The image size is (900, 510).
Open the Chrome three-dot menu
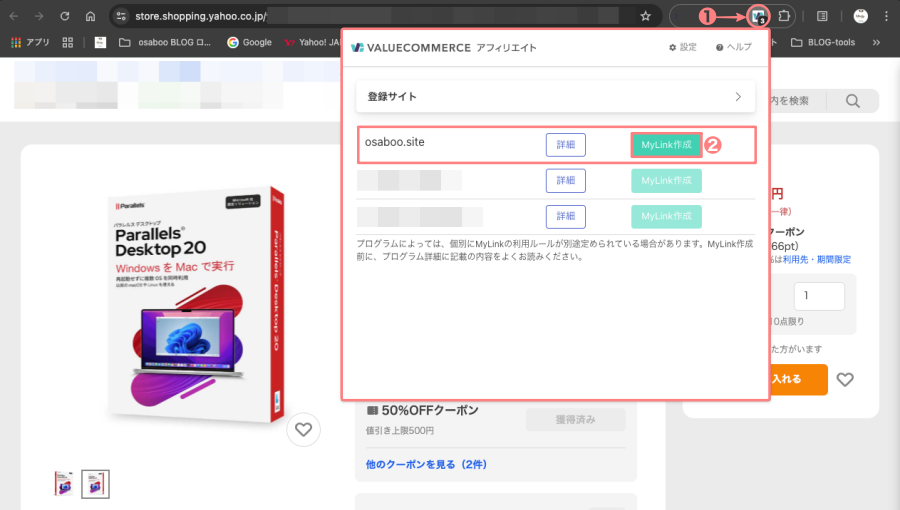pyautogui.click(x=886, y=16)
